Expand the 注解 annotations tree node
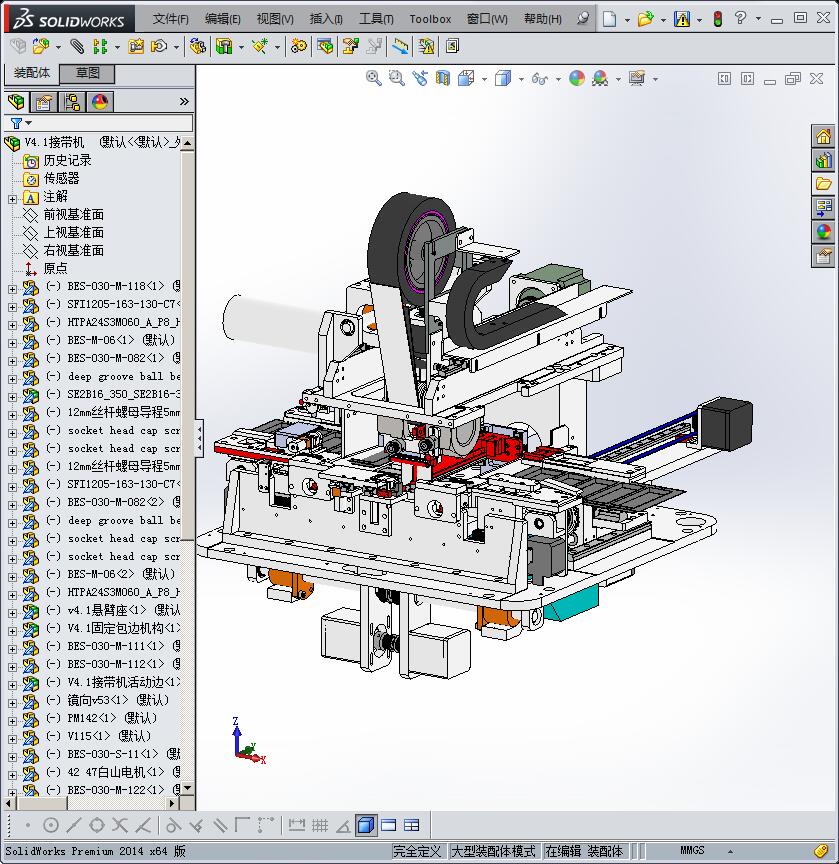Screen dimensions: 839x864 (12, 197)
